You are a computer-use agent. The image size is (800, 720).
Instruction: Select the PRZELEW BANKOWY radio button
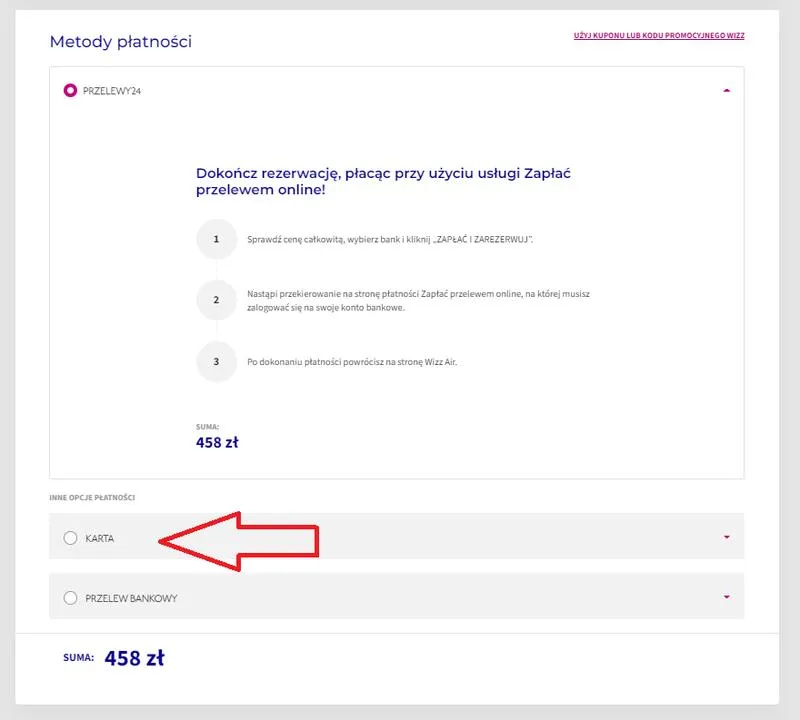(x=70, y=598)
